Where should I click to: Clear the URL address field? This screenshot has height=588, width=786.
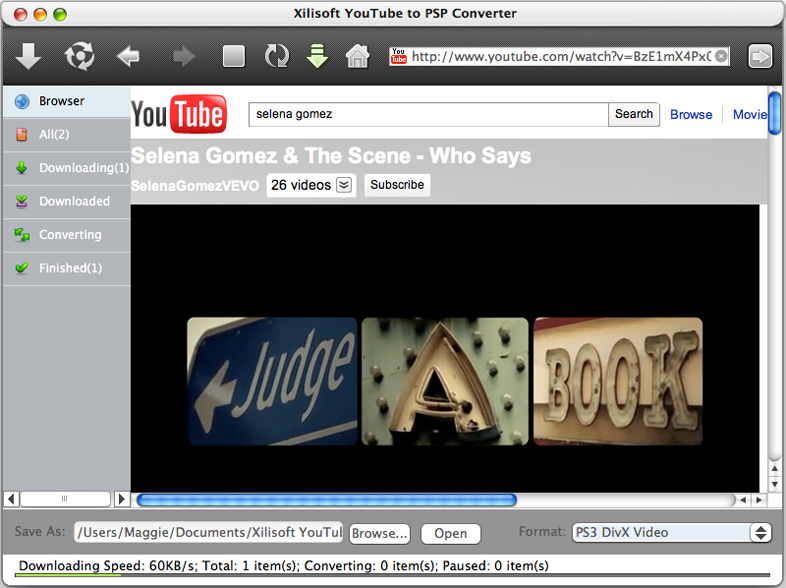[721, 56]
